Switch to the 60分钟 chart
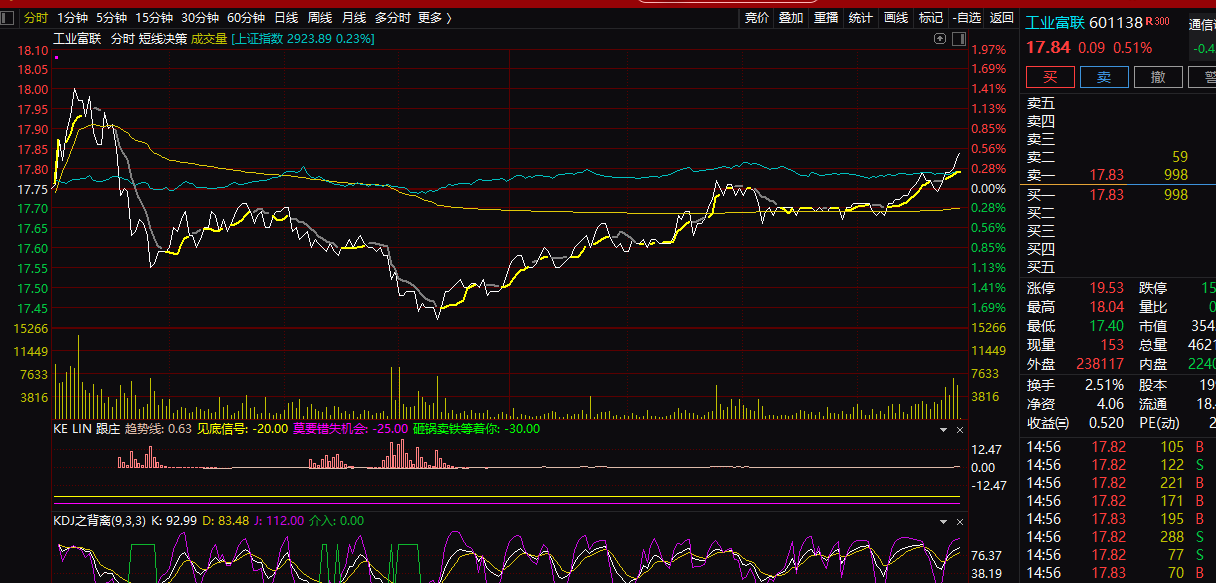 point(246,18)
